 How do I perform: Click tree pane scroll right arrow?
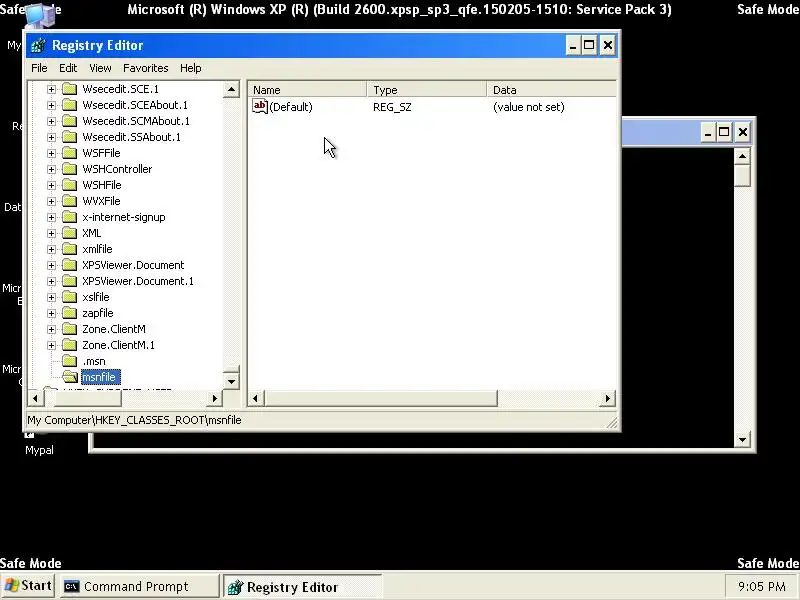coord(215,398)
